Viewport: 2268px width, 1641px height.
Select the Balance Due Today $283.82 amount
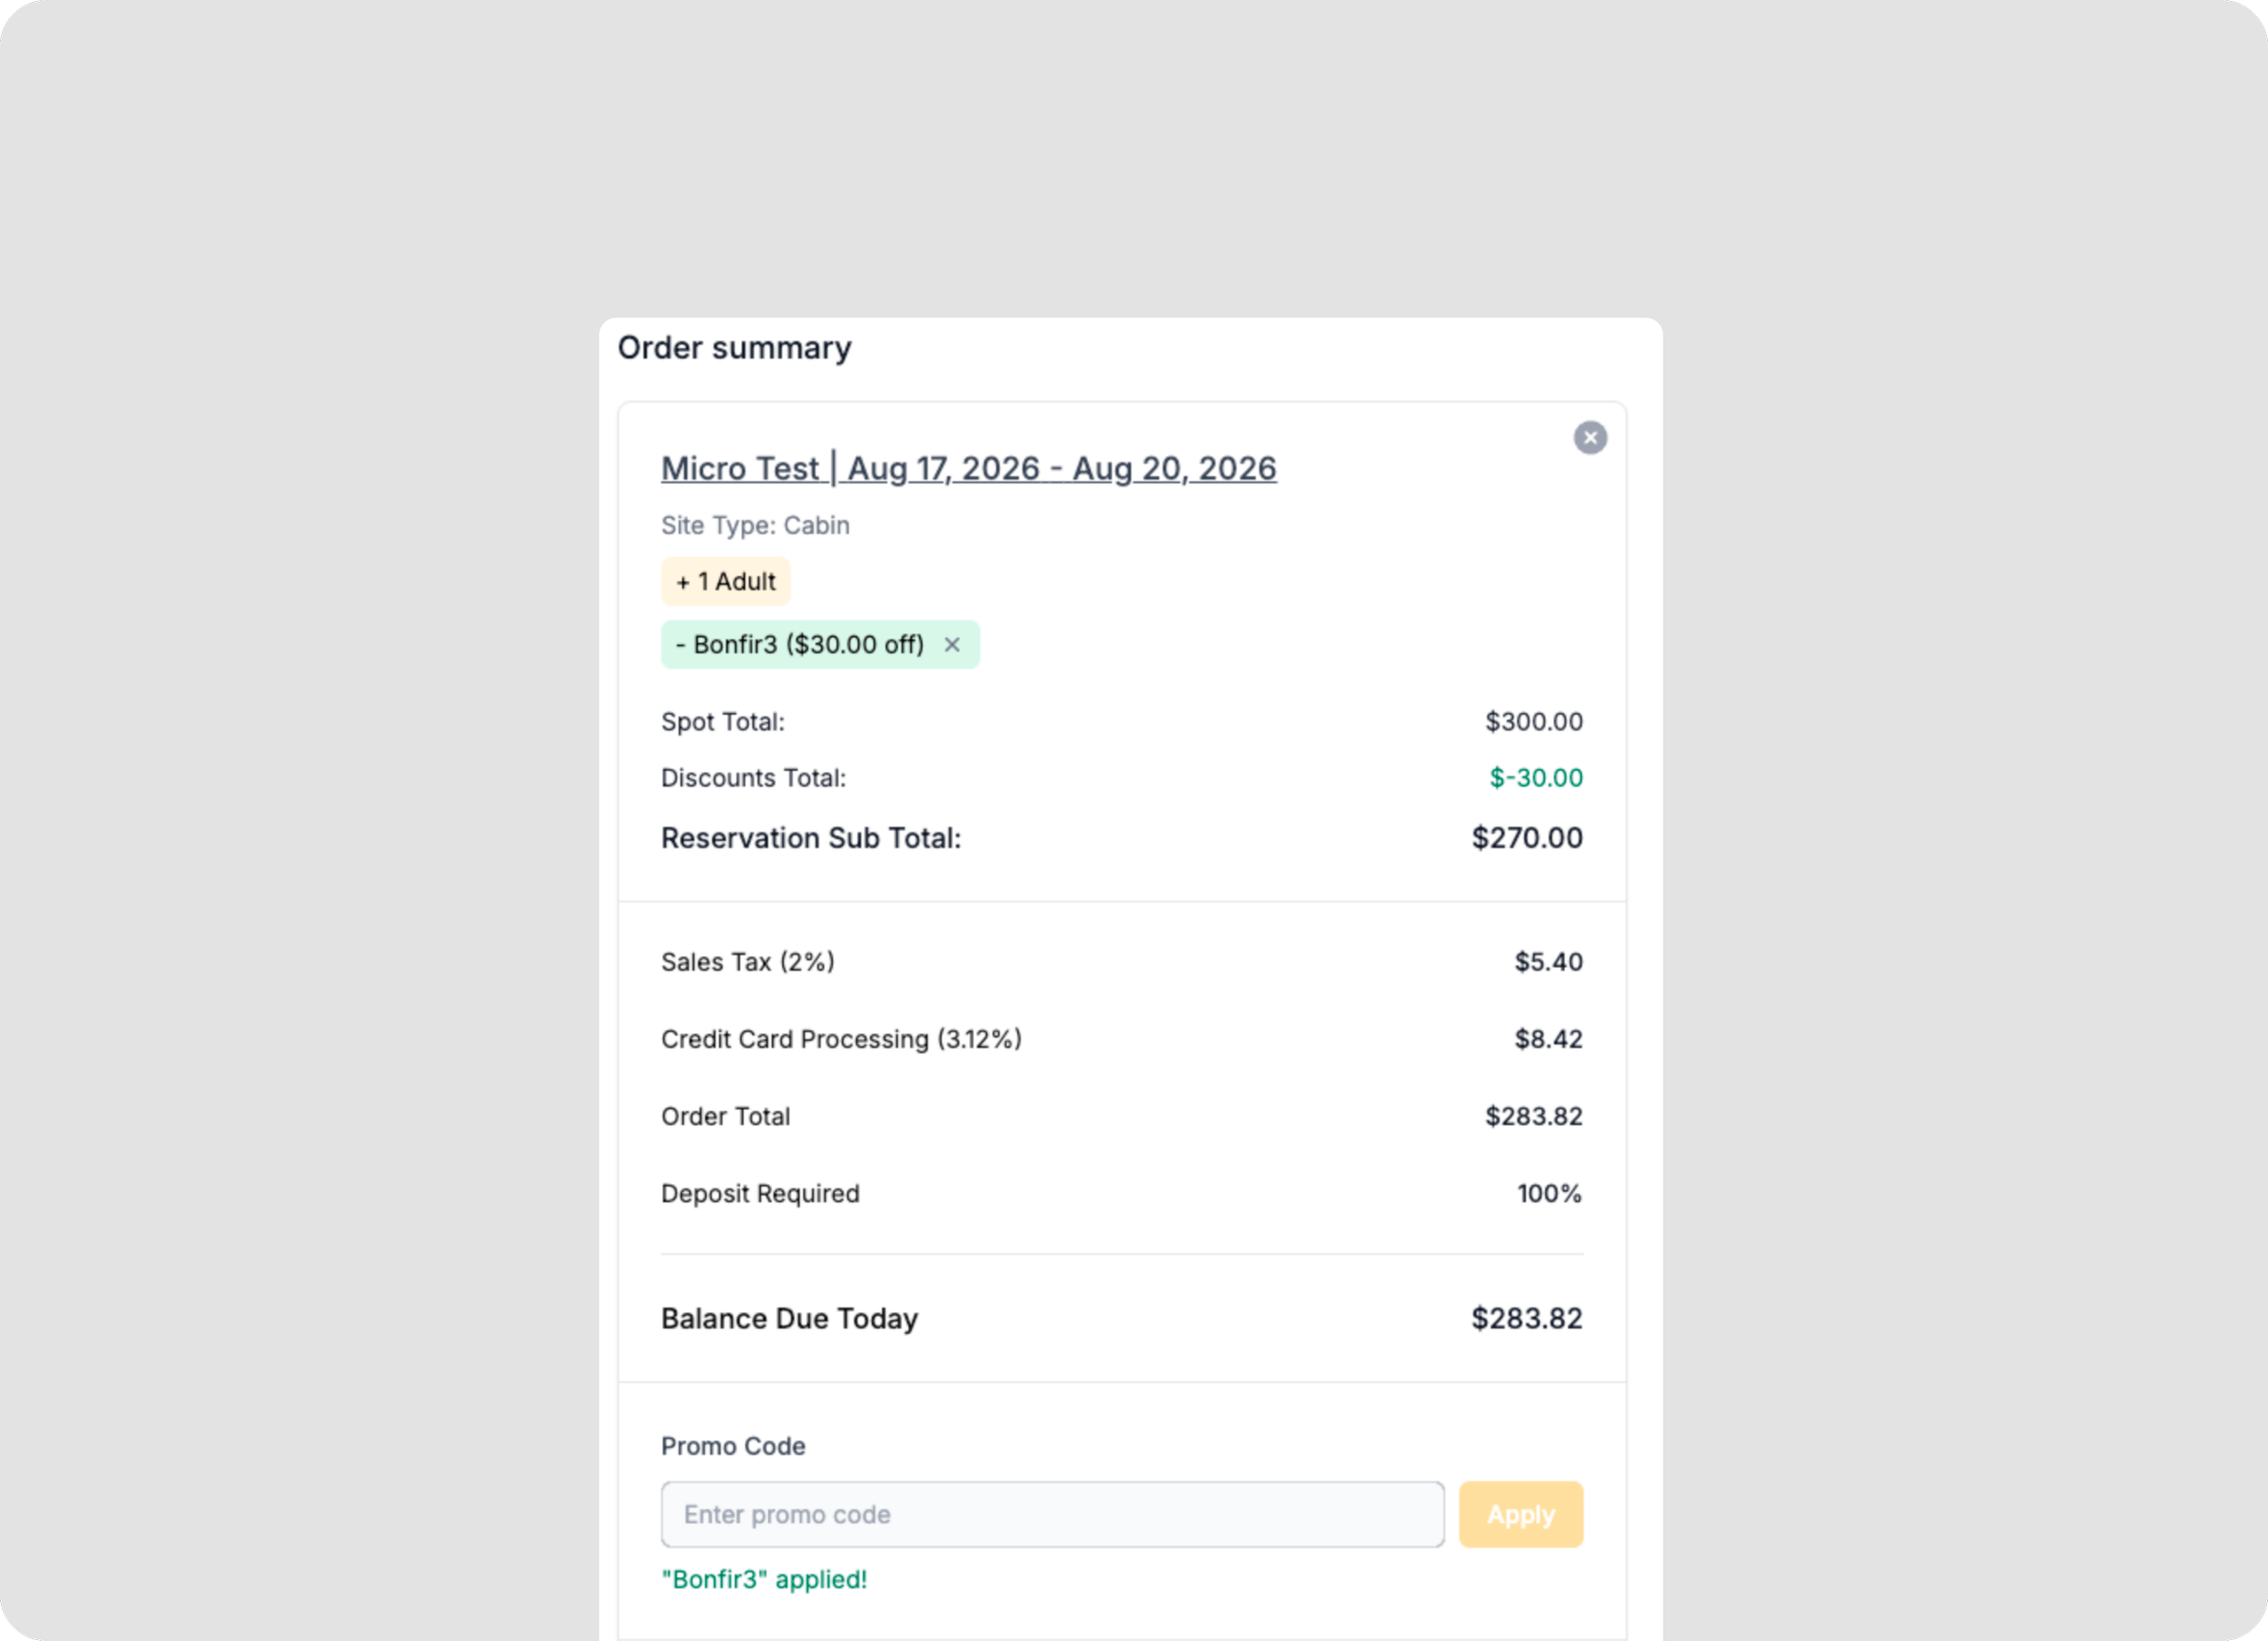coord(1526,1318)
